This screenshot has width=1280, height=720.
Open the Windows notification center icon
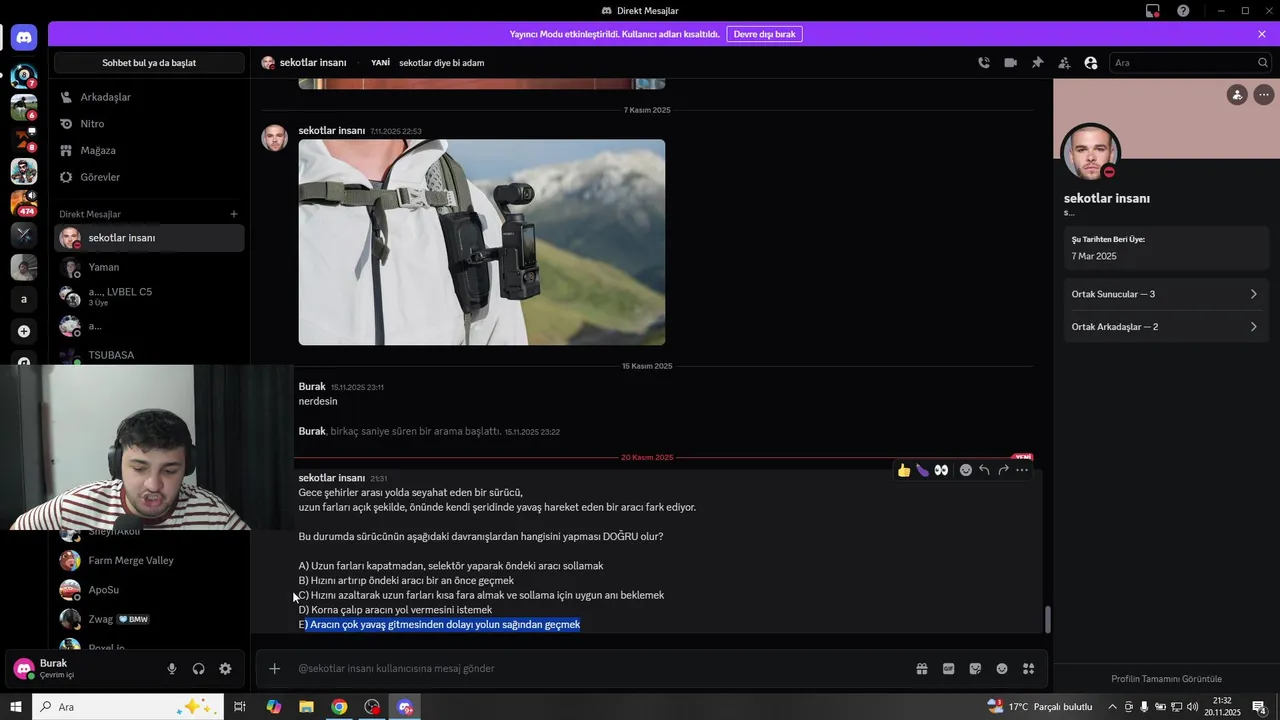point(1260,707)
